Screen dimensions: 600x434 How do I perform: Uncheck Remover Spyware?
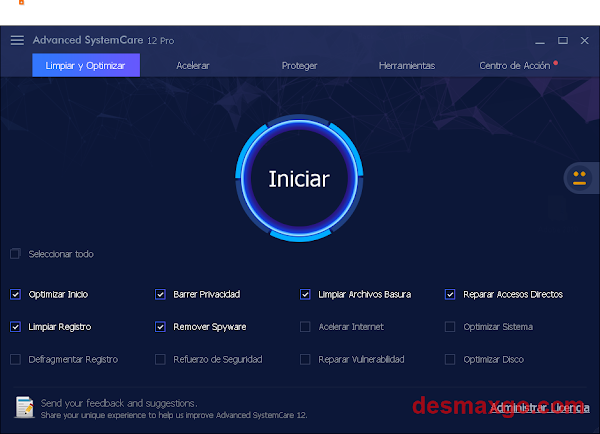[x=160, y=327]
